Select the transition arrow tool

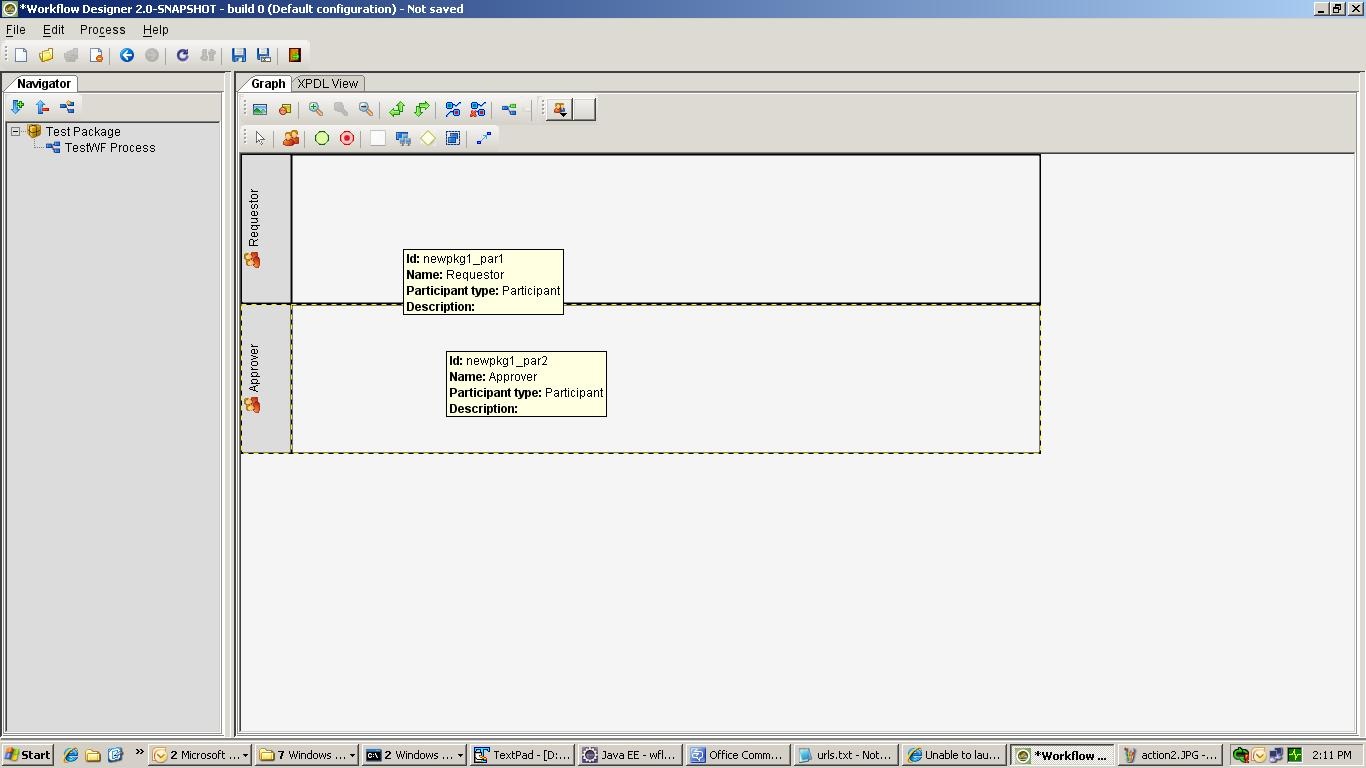[x=484, y=138]
